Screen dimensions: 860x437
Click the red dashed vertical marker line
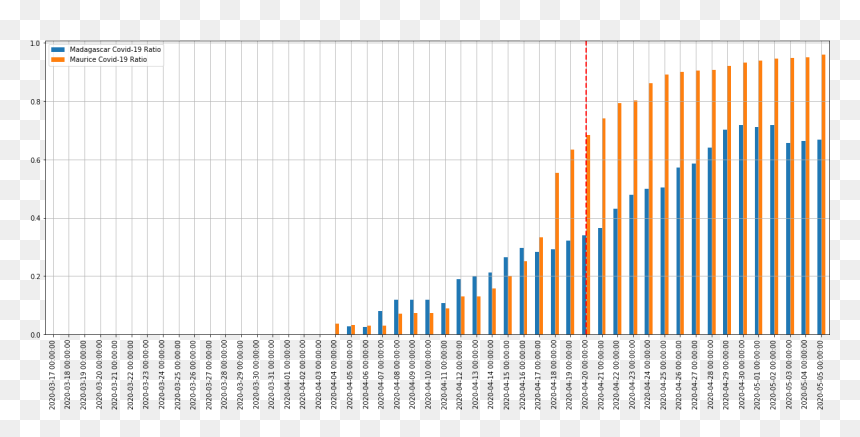[x=586, y=188]
